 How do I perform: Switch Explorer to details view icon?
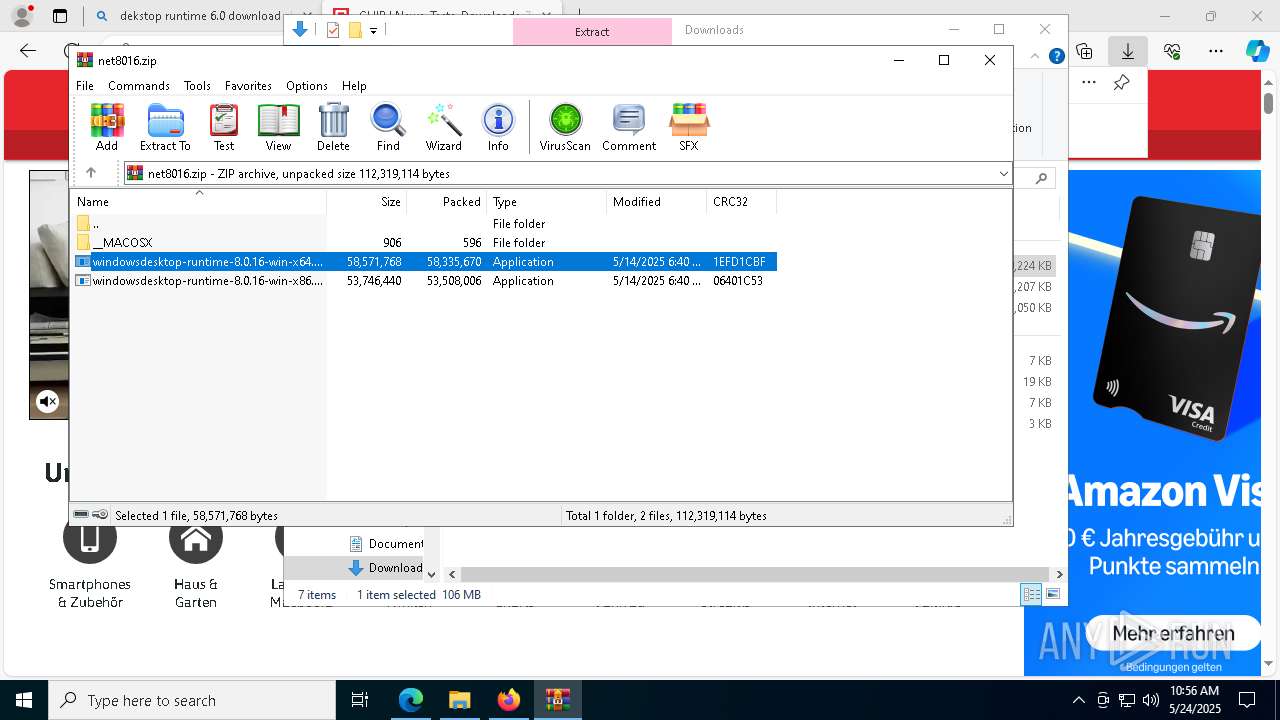point(1031,594)
